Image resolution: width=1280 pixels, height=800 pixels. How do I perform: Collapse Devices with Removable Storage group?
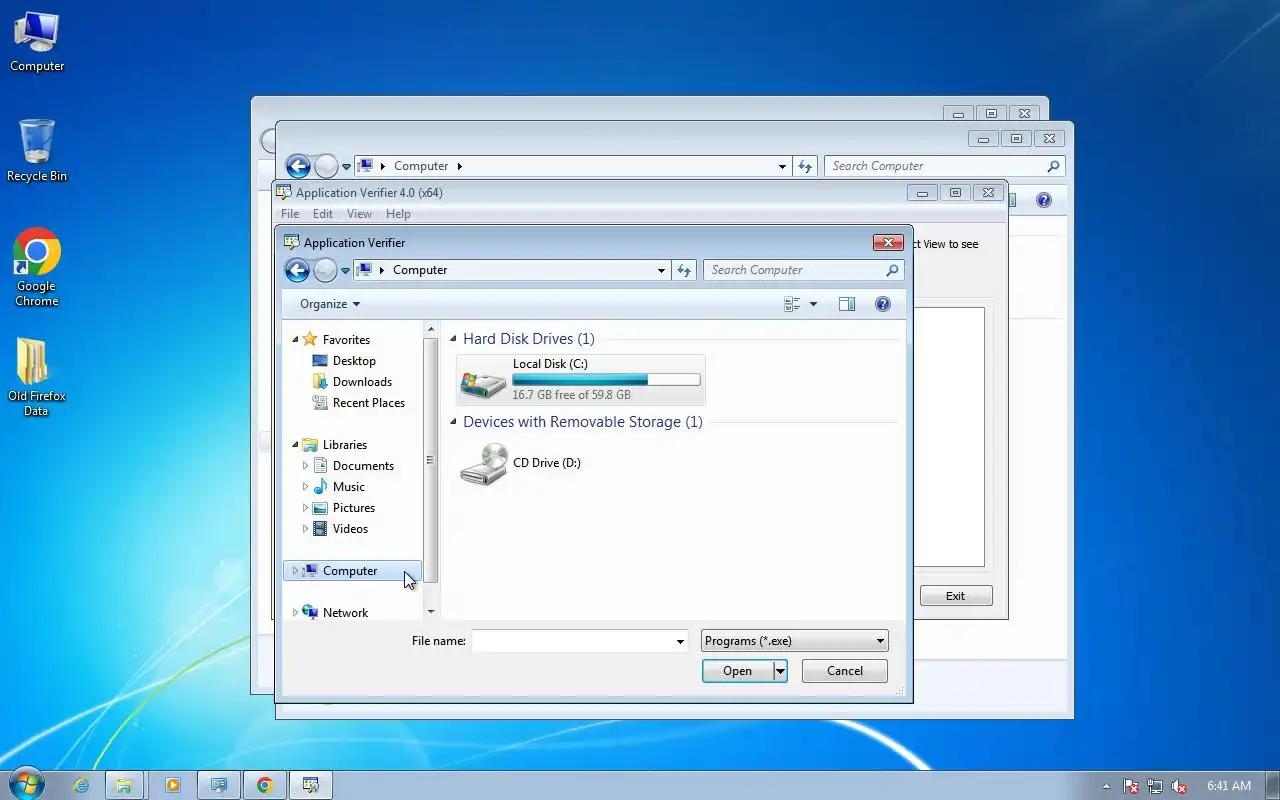tap(454, 422)
